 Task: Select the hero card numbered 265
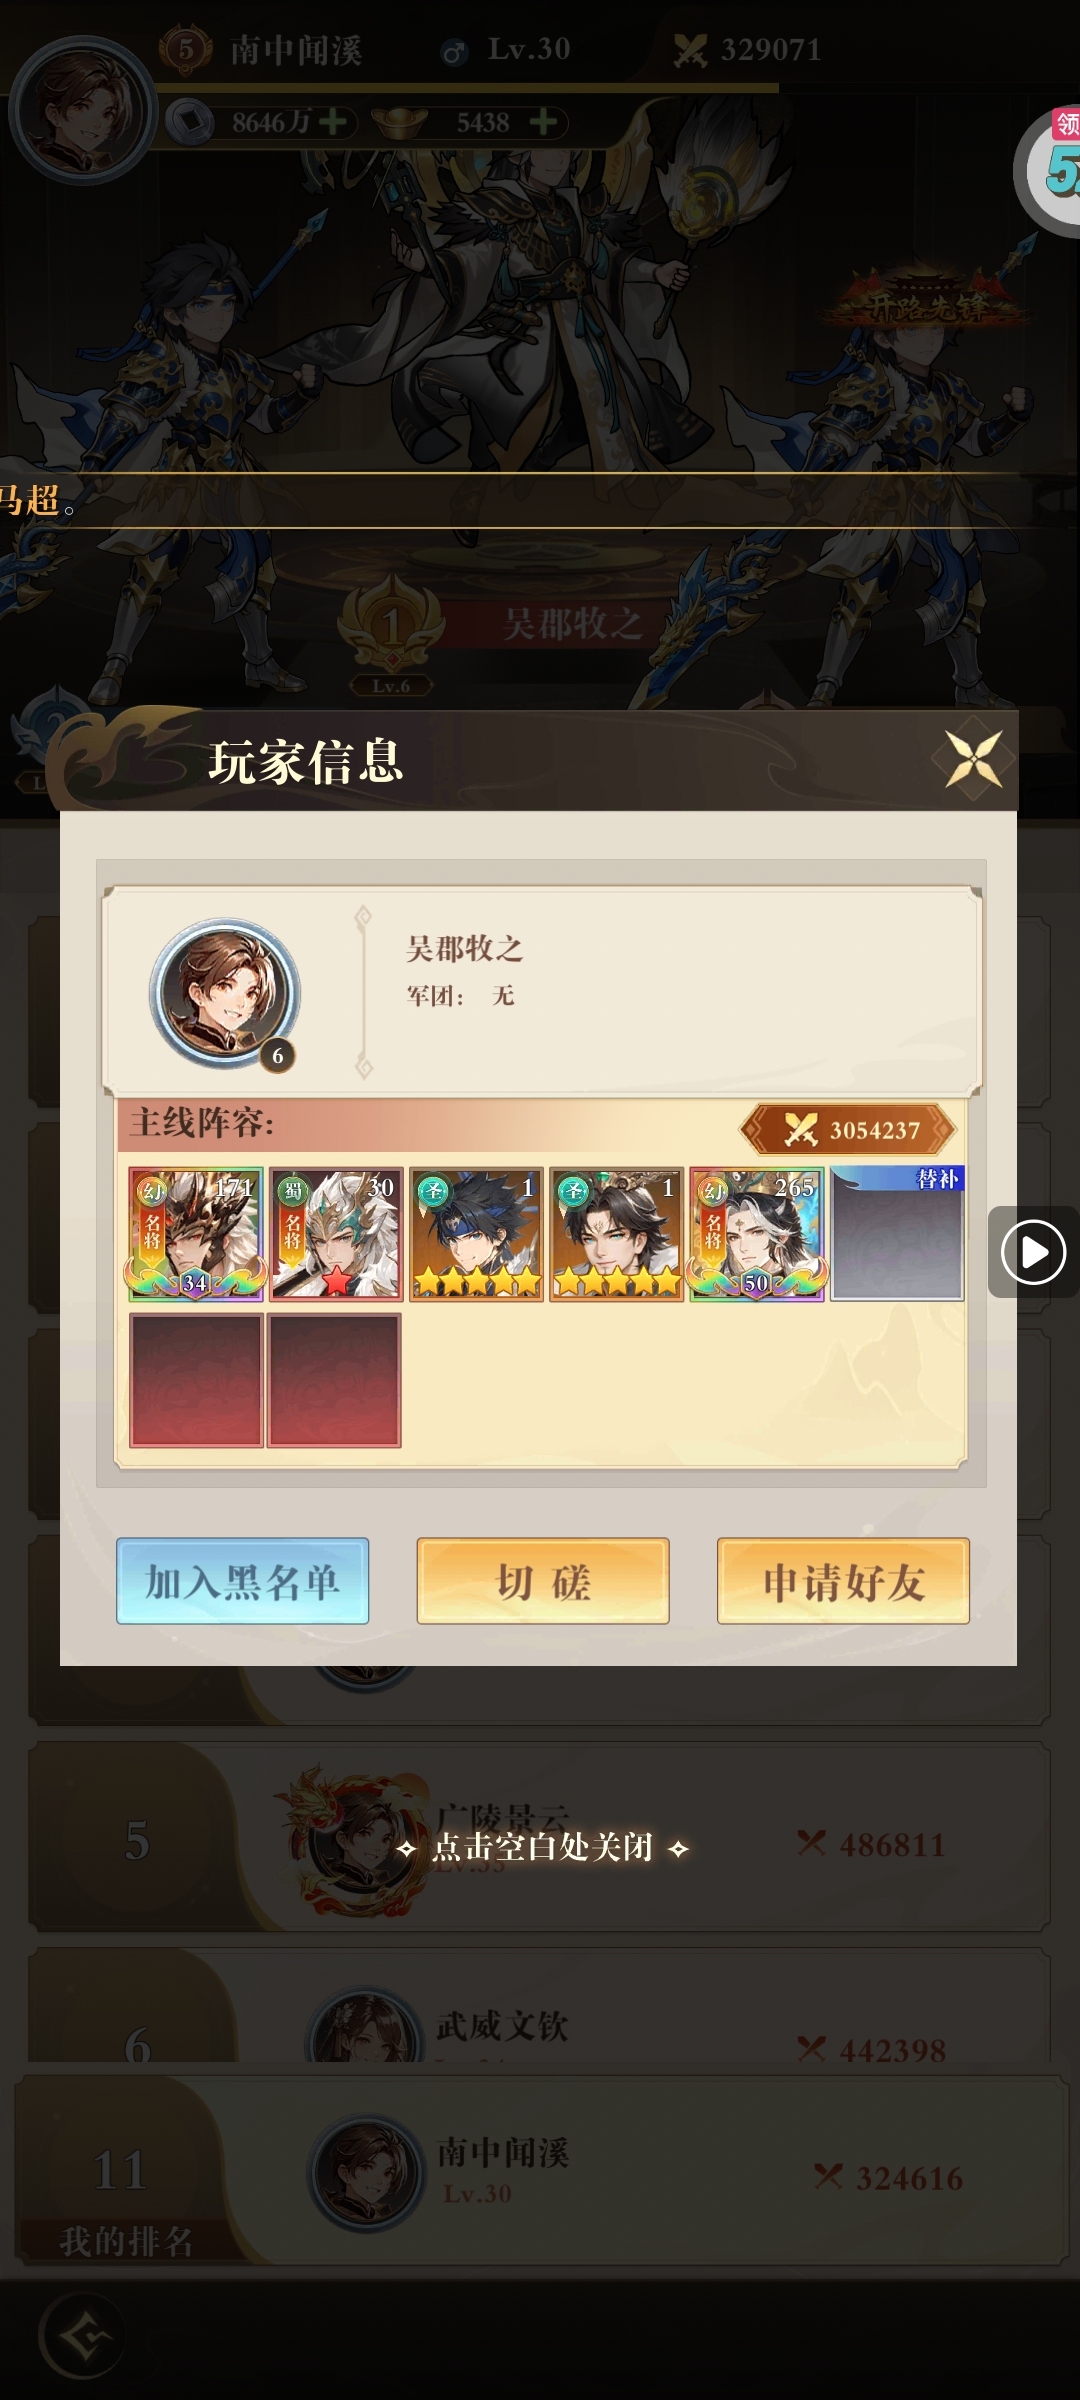[757, 1234]
